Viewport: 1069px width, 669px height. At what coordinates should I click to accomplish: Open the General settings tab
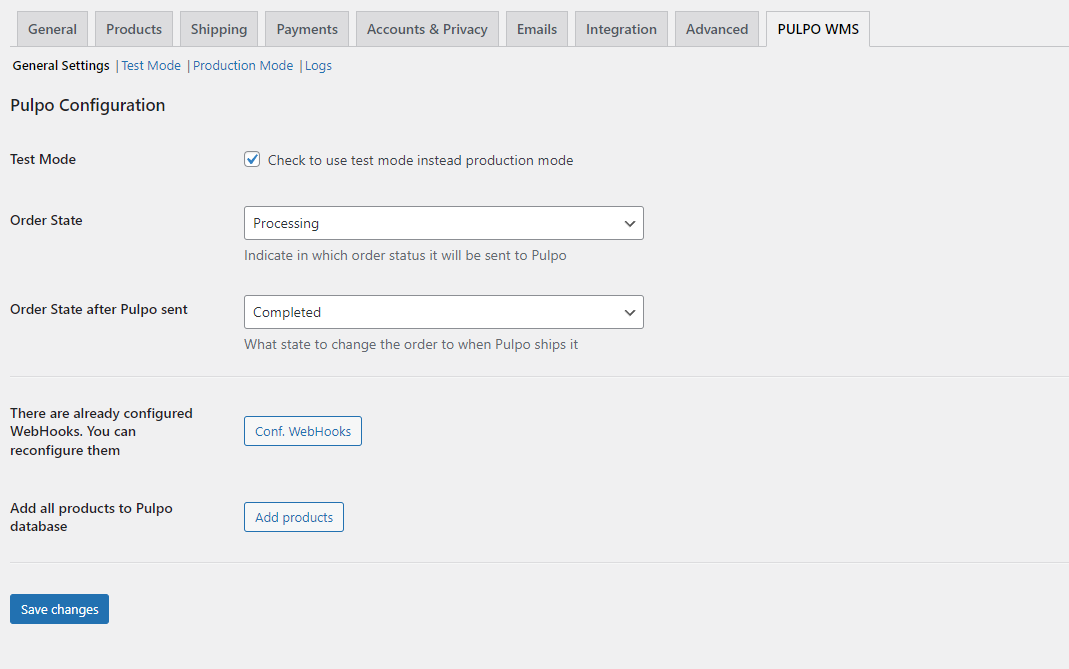tap(52, 29)
